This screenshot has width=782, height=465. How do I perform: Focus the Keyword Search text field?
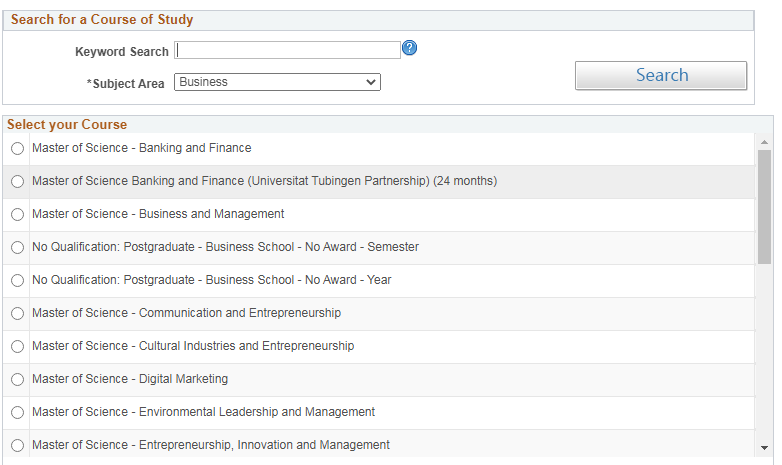pos(287,50)
